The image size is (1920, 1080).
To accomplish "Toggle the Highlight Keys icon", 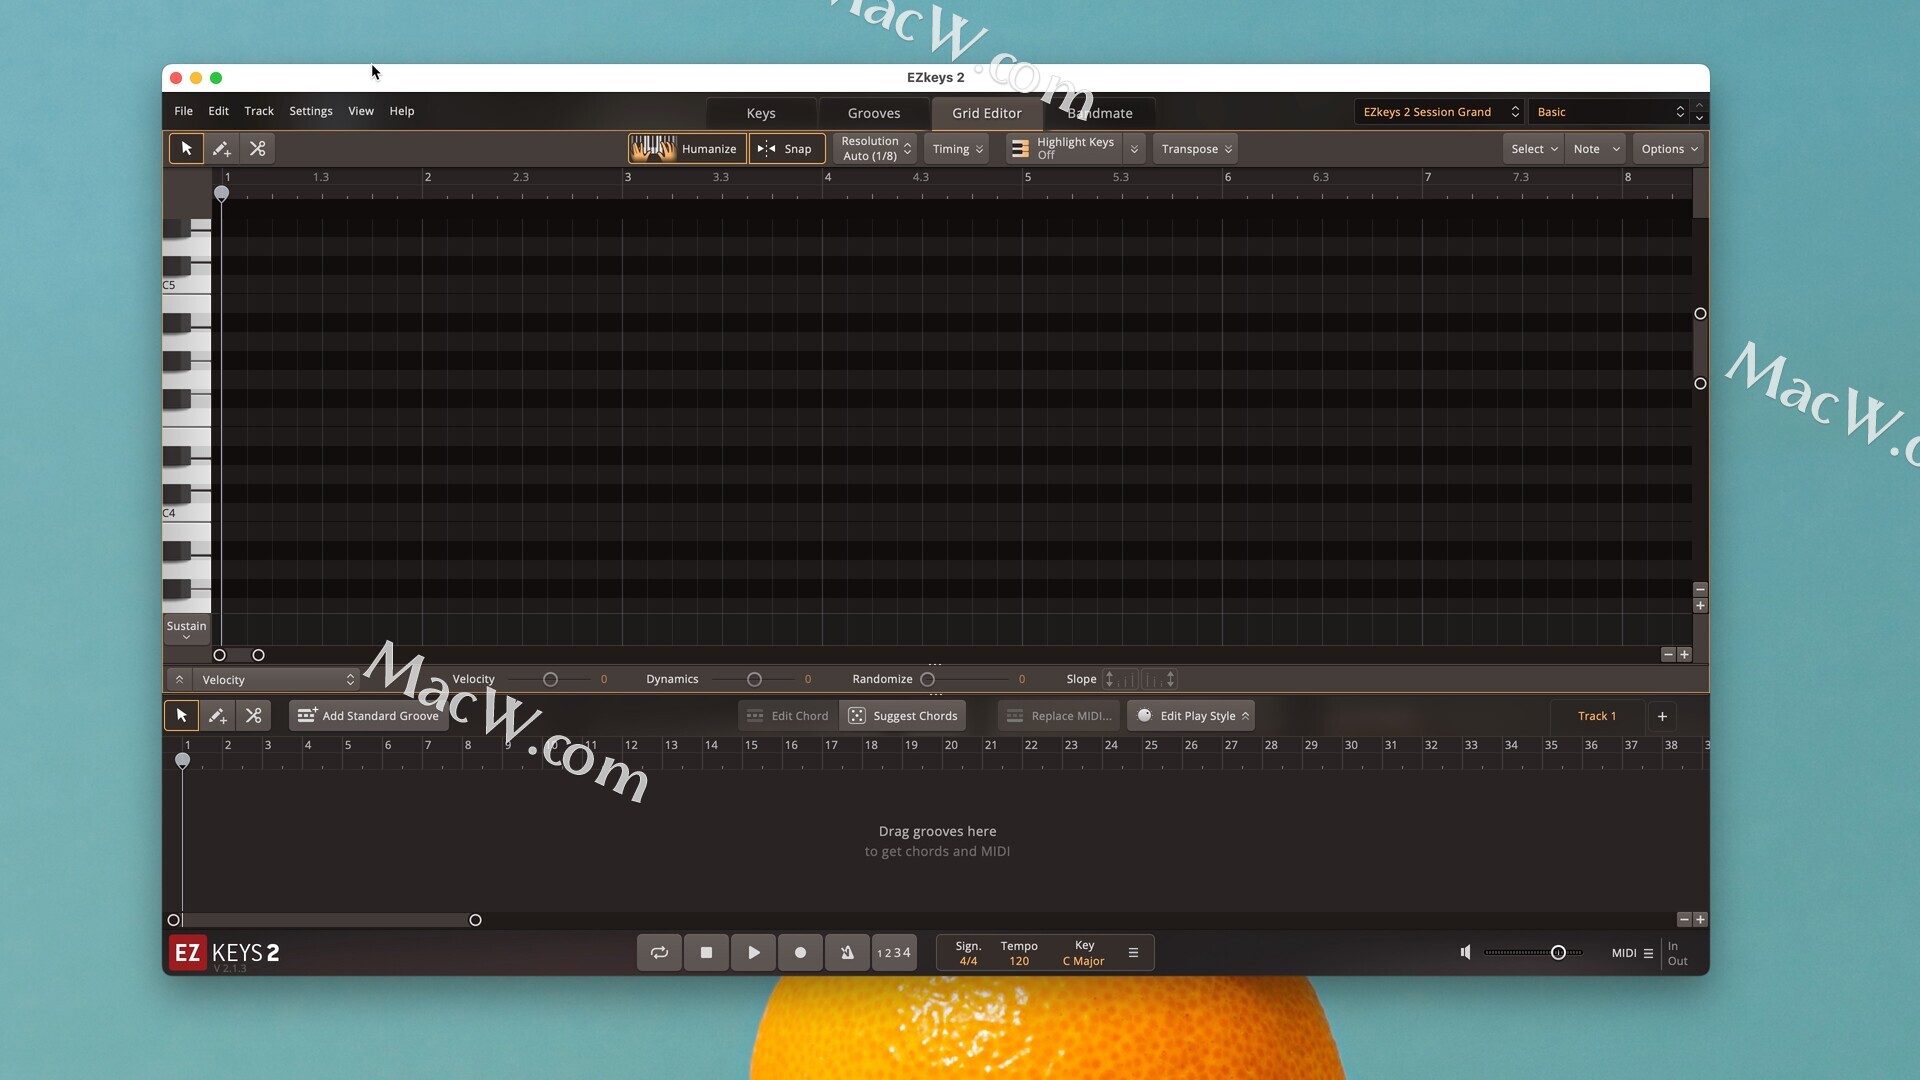I will click(1020, 148).
